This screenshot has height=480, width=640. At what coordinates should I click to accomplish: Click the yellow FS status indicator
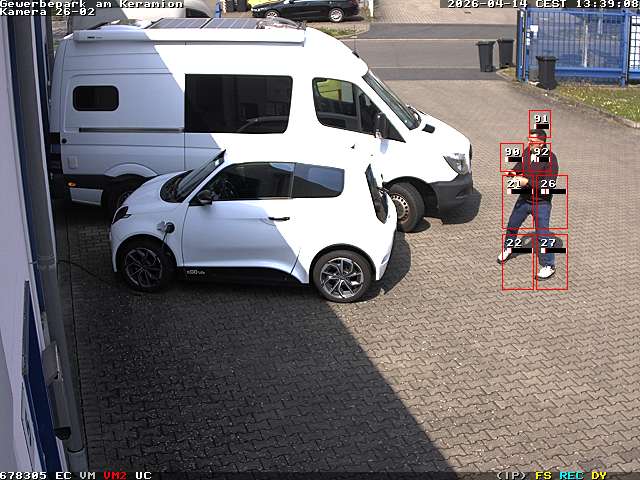click(543, 475)
